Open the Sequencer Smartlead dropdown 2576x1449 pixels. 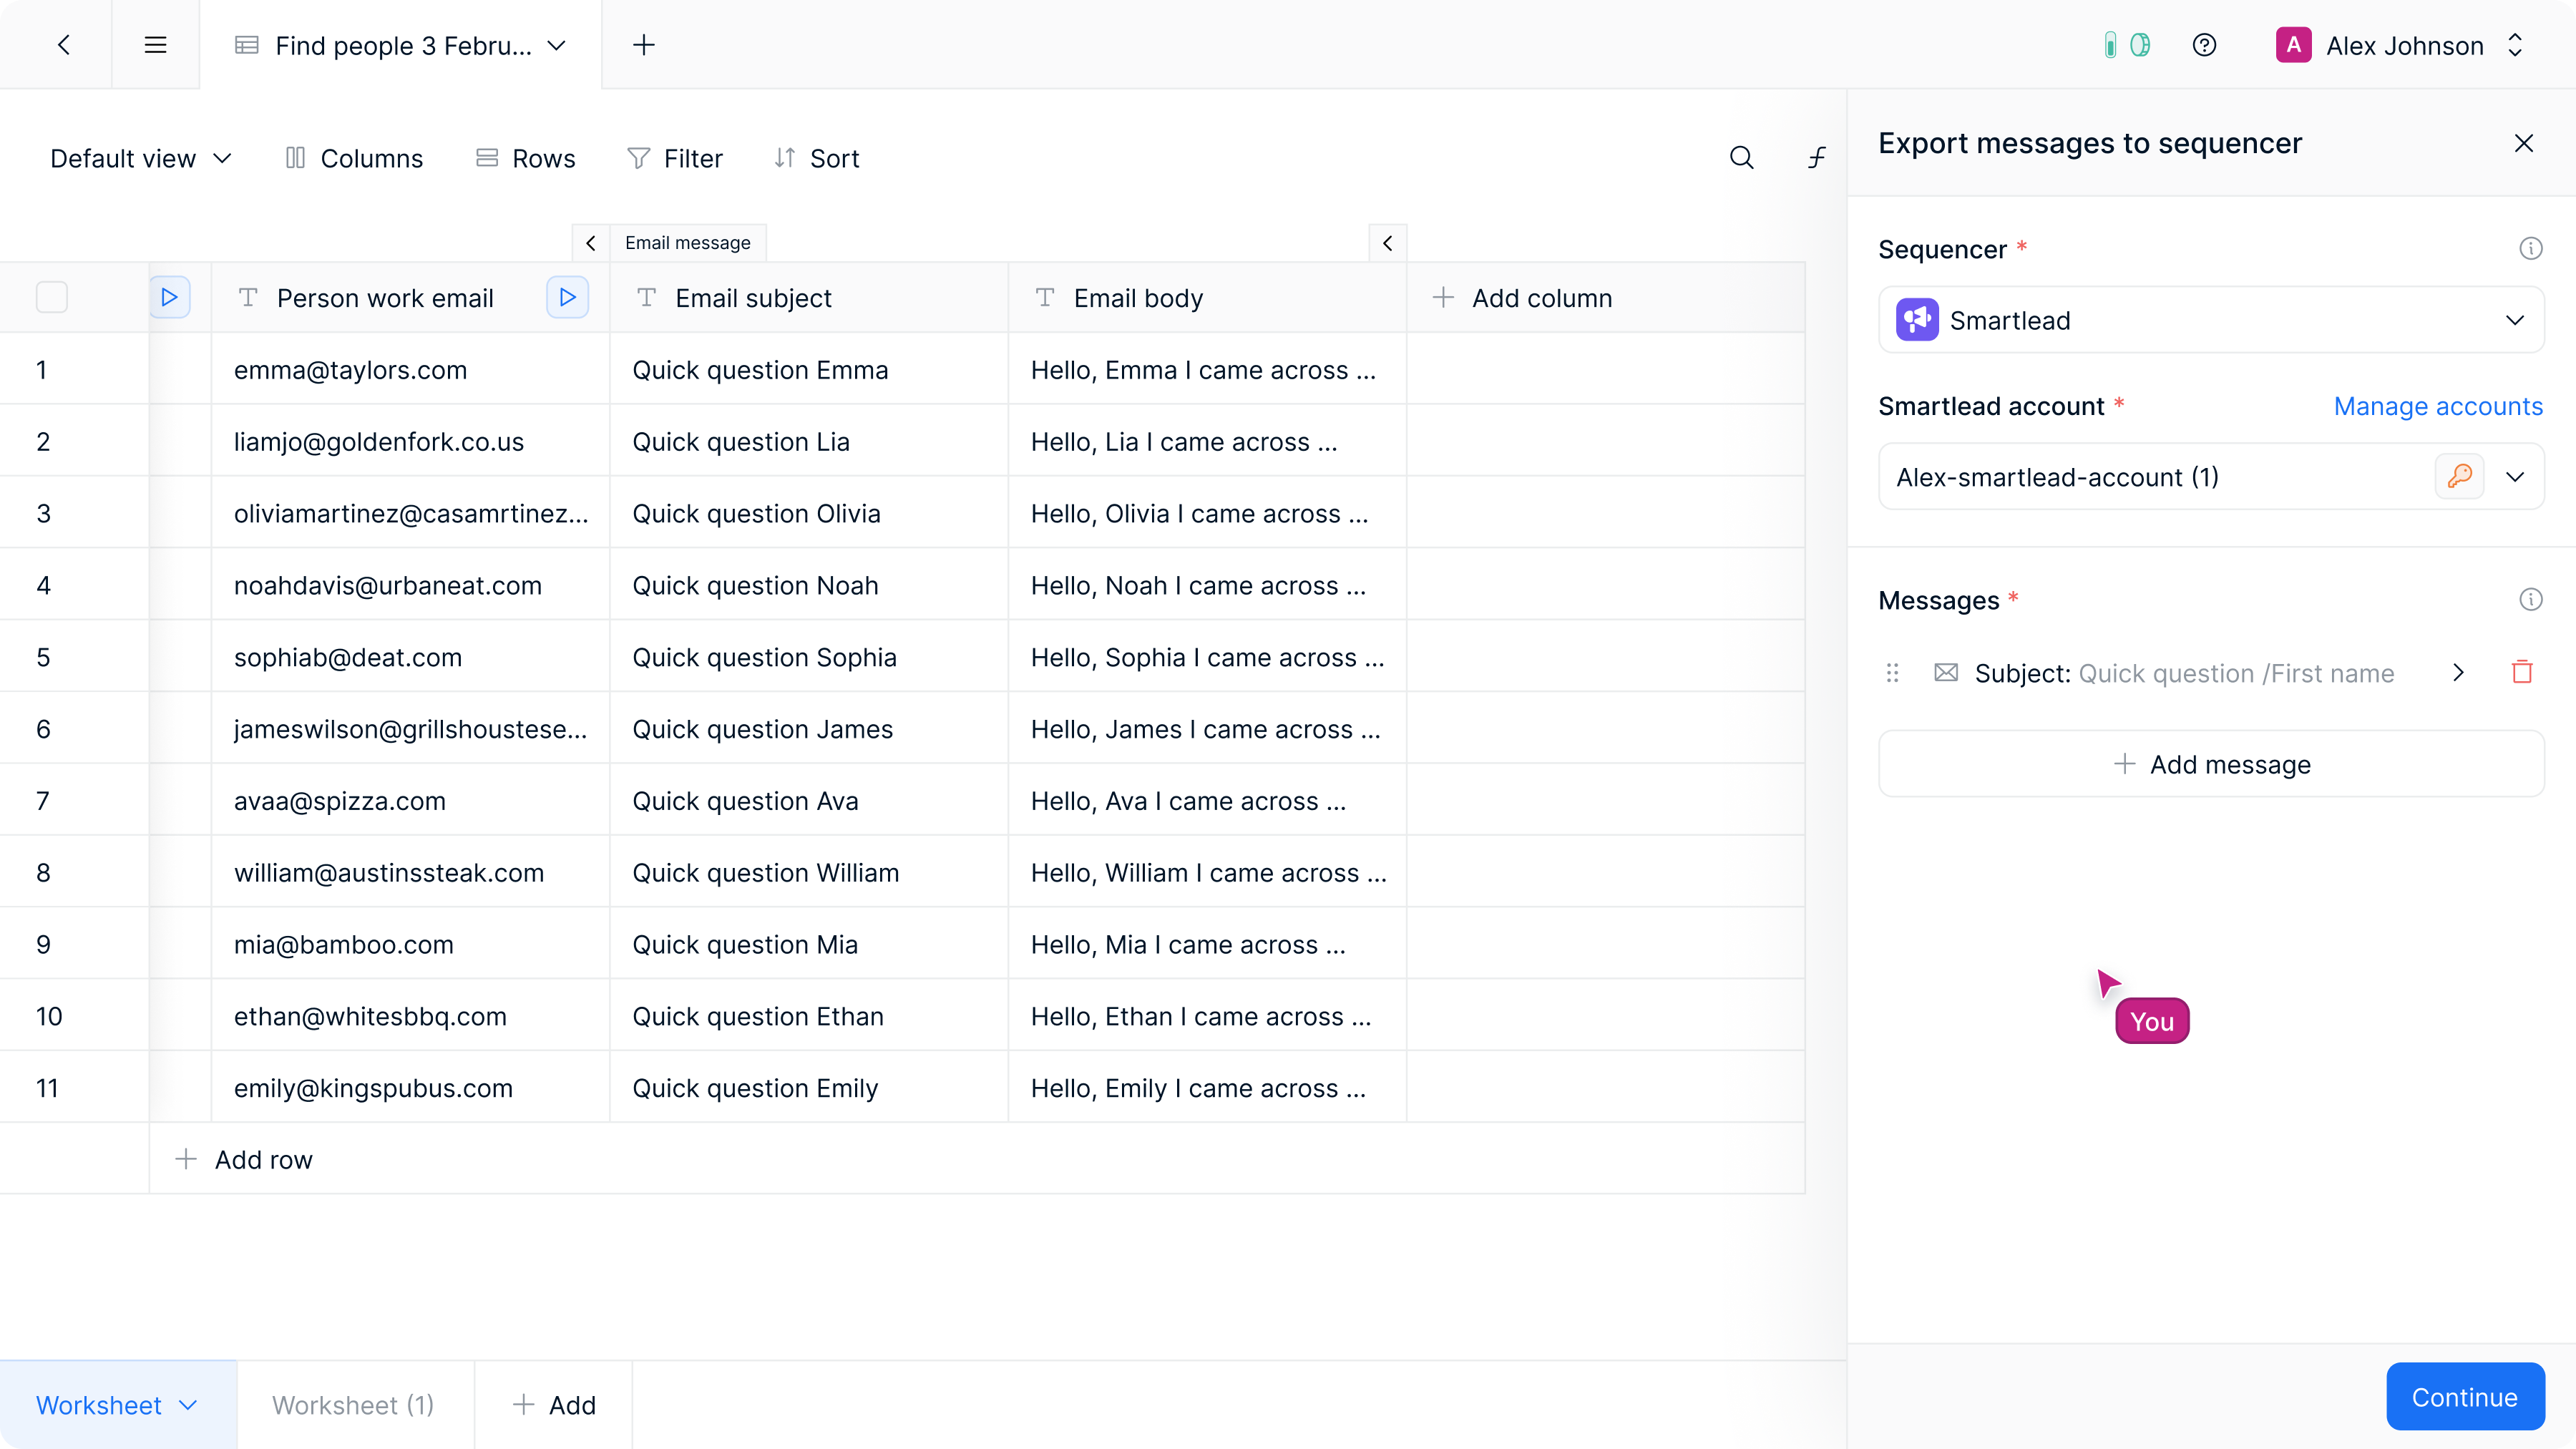tap(2210, 320)
